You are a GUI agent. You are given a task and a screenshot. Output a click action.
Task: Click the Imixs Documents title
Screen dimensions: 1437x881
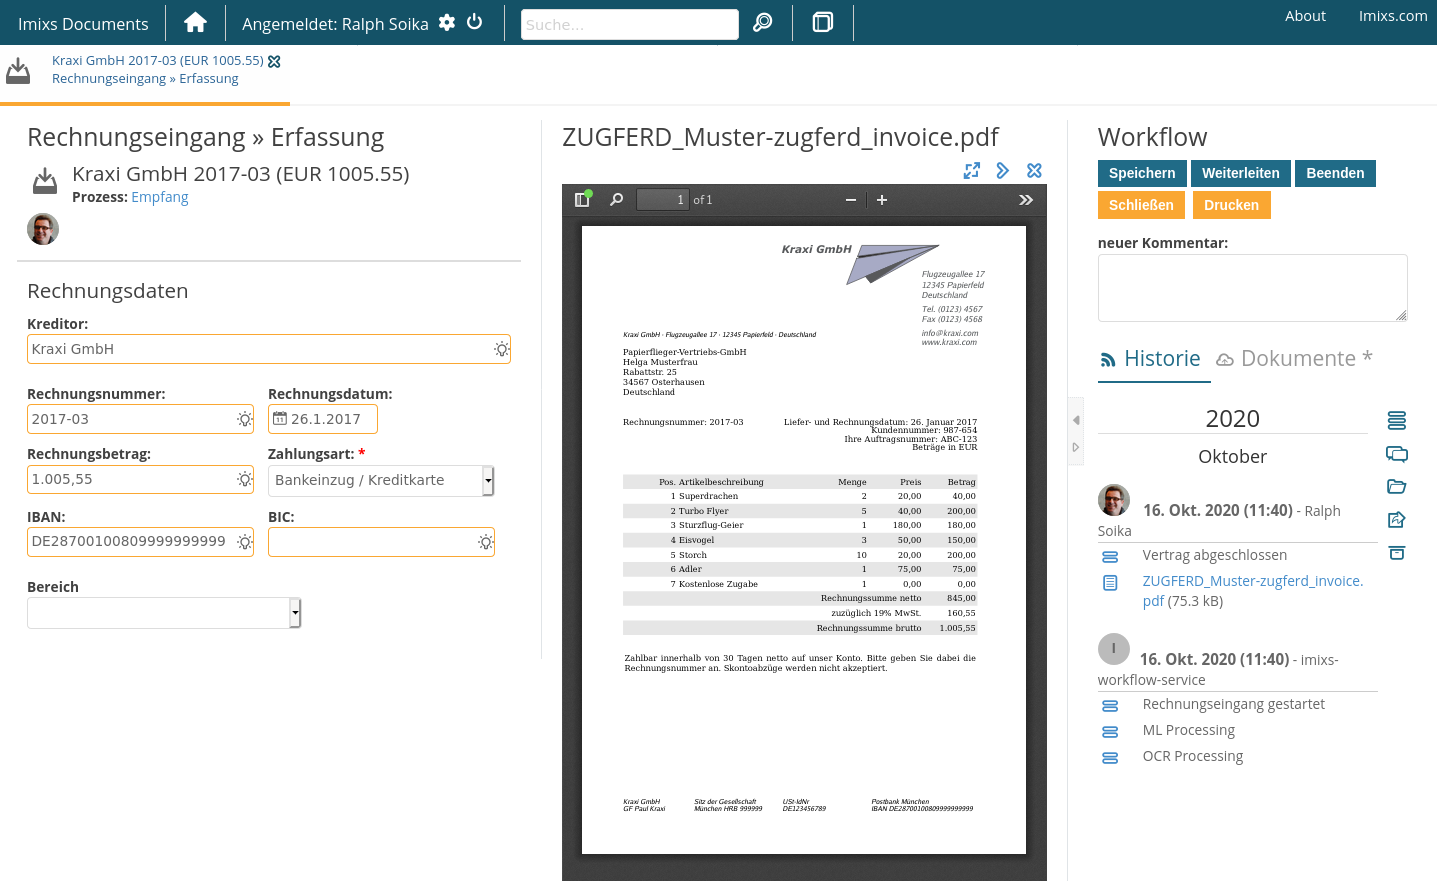point(83,24)
